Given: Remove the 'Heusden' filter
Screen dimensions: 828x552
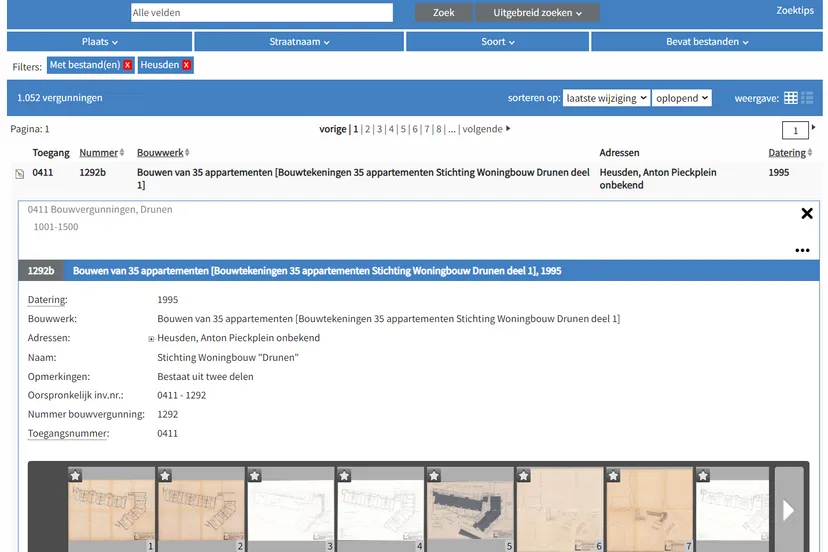Looking at the screenshot, I should pos(186,65).
